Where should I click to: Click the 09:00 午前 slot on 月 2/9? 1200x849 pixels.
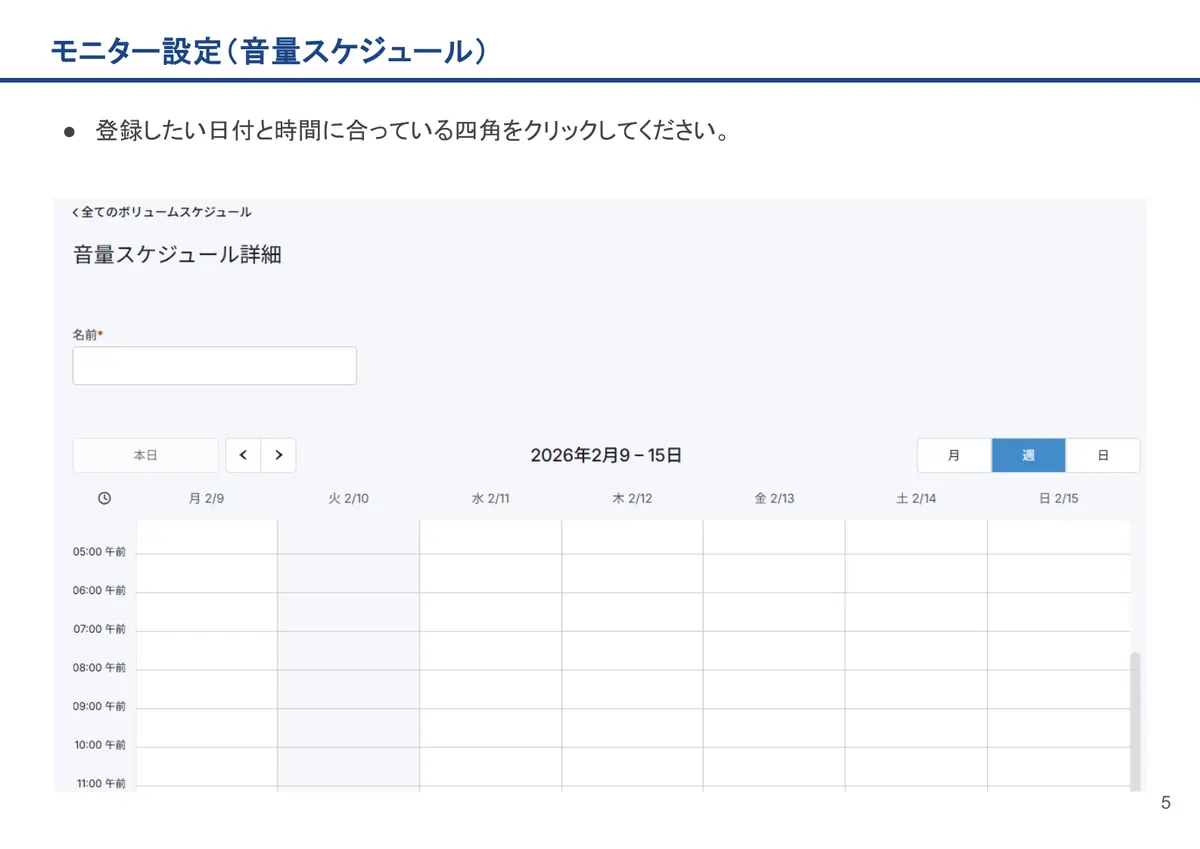[x=207, y=728]
